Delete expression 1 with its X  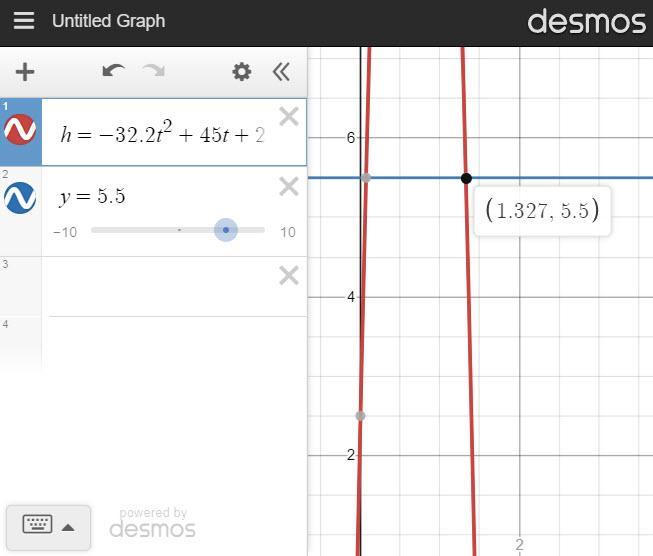[289, 116]
